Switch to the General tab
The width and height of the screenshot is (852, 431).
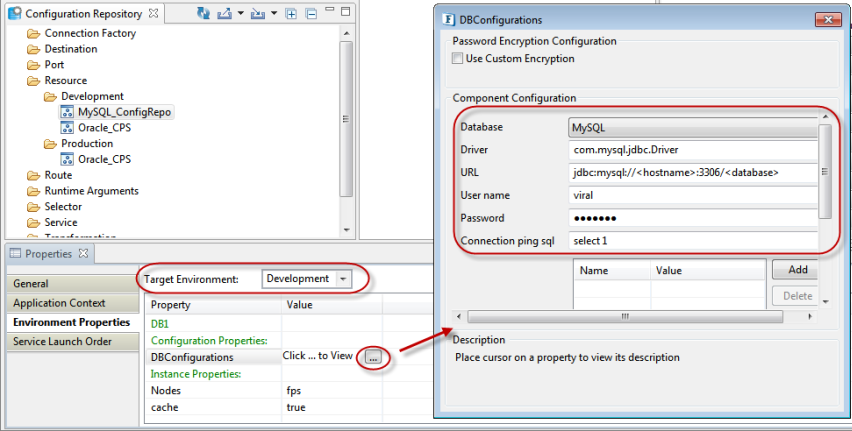click(31, 284)
